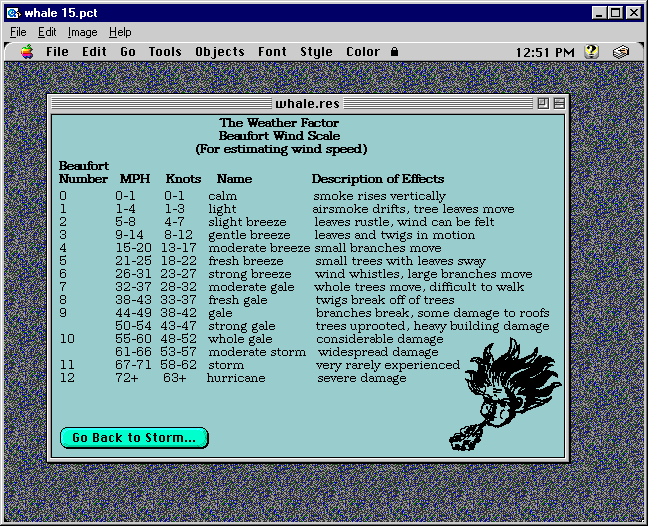
Task: Click the name 'moderate breeze'
Action: 259,248
